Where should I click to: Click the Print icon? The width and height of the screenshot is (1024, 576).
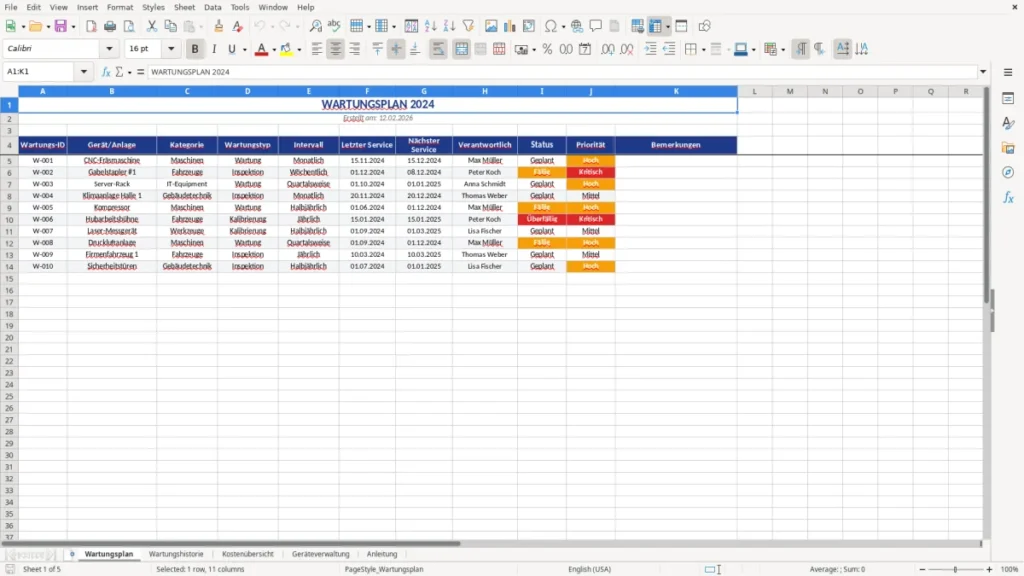tap(110, 26)
